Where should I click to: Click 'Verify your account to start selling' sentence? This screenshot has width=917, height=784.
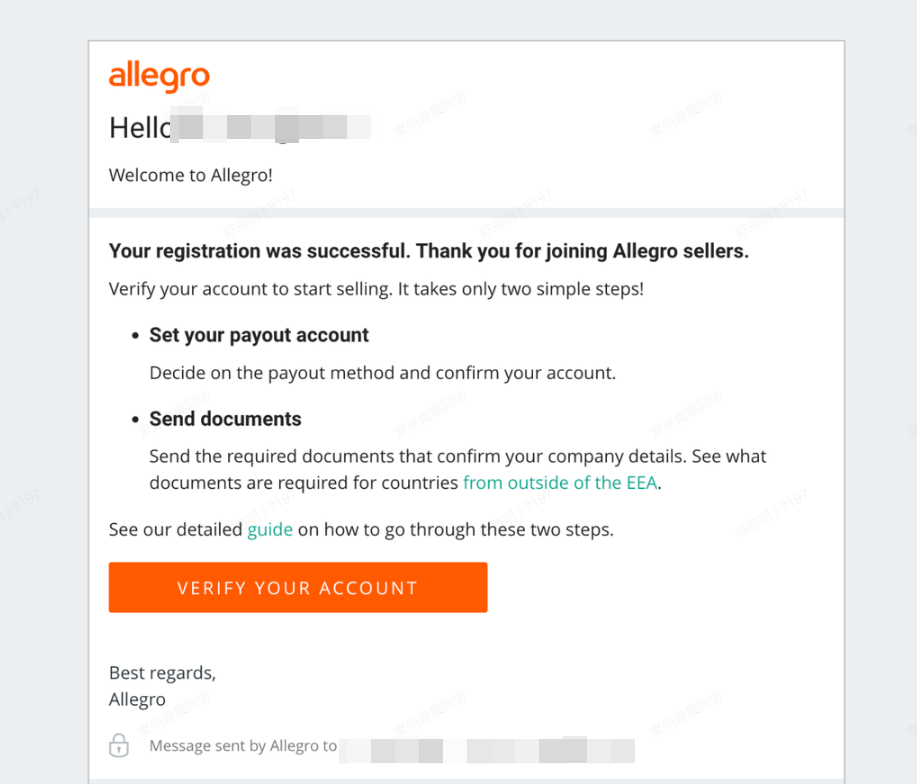coord(375,290)
